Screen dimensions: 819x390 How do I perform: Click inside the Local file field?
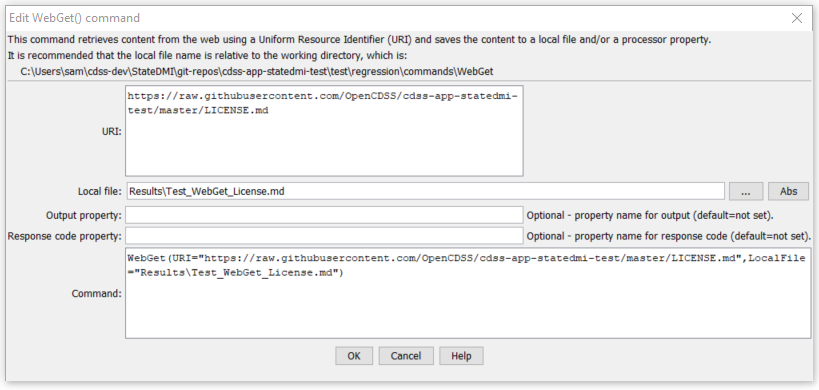pos(425,192)
